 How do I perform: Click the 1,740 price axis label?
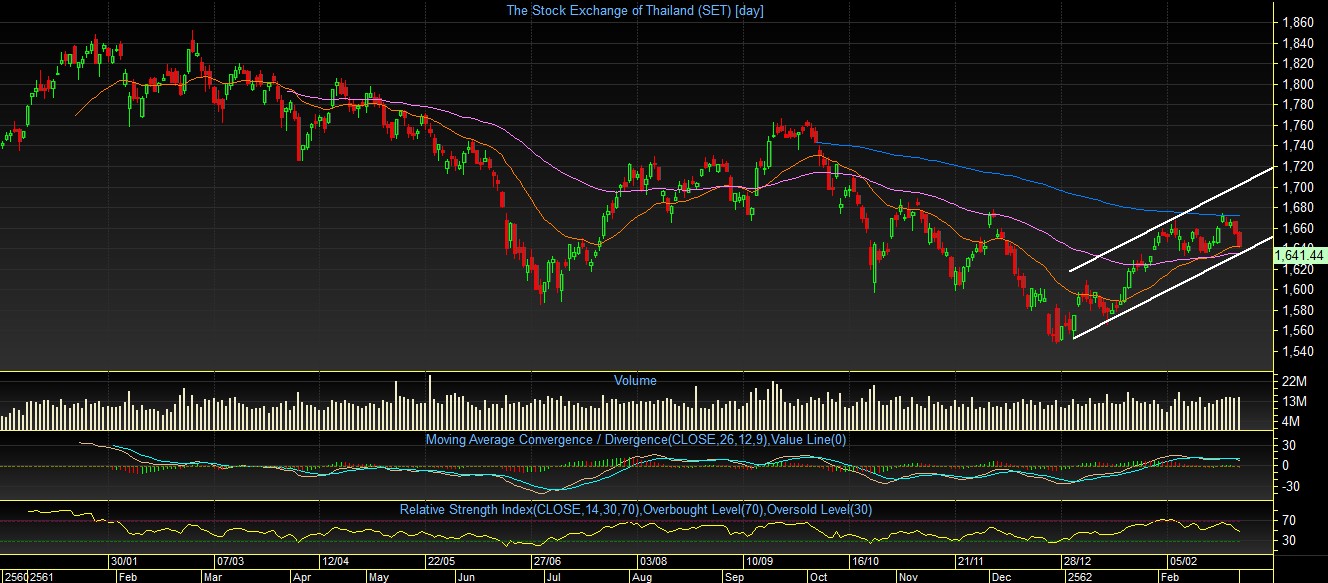(1297, 146)
